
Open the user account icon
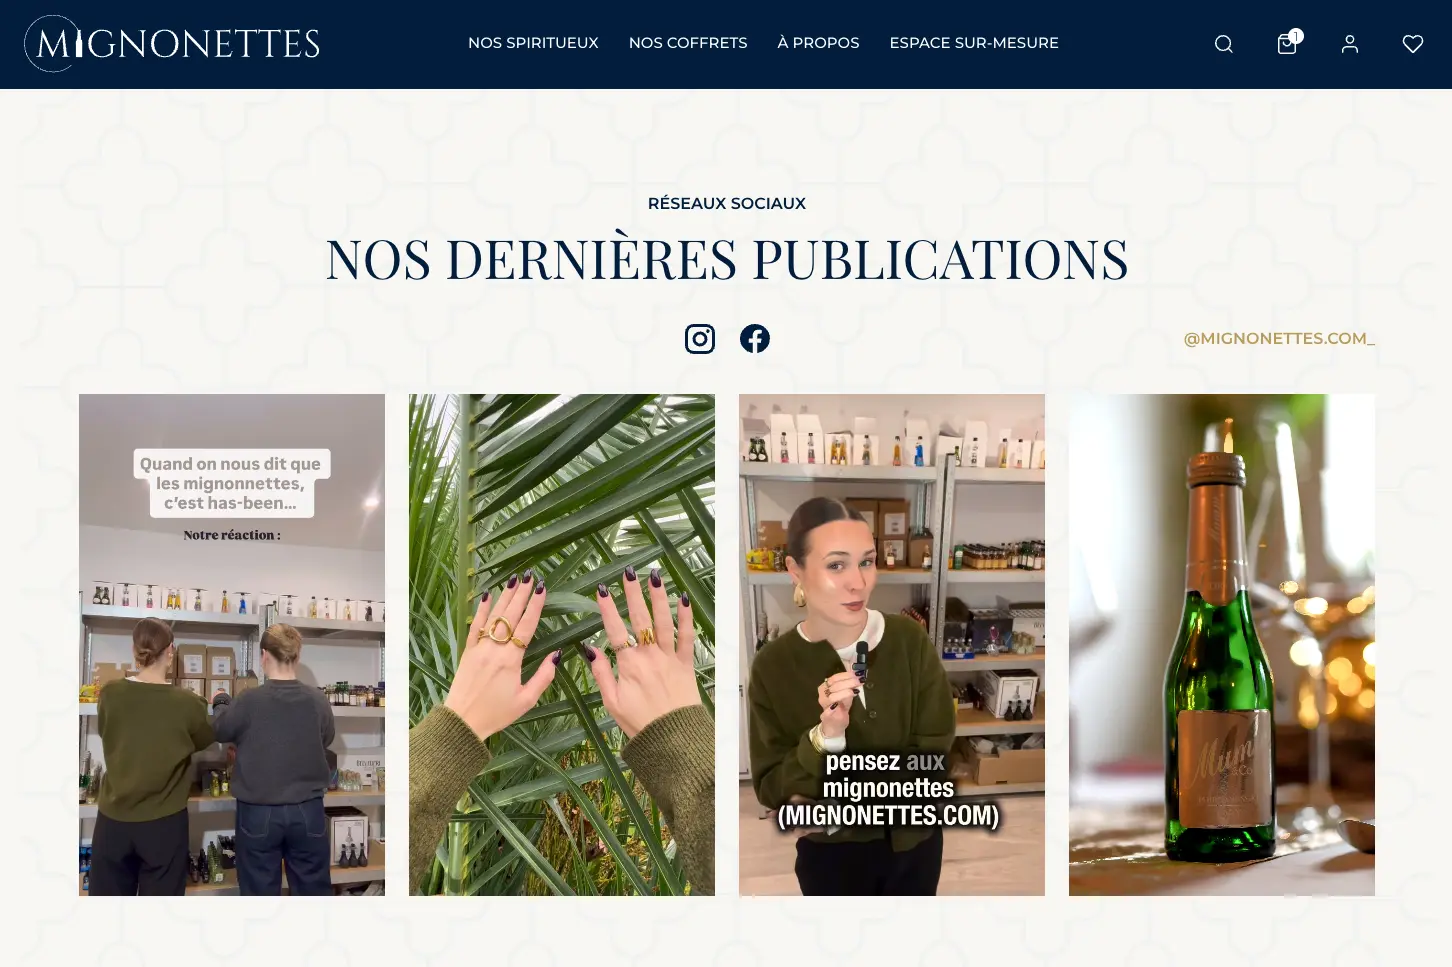click(1350, 44)
